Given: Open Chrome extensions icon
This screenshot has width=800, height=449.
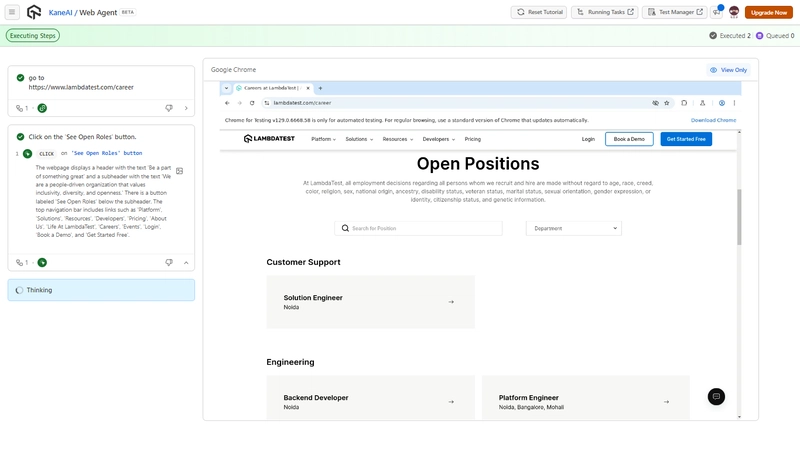Looking at the screenshot, I should click(684, 103).
